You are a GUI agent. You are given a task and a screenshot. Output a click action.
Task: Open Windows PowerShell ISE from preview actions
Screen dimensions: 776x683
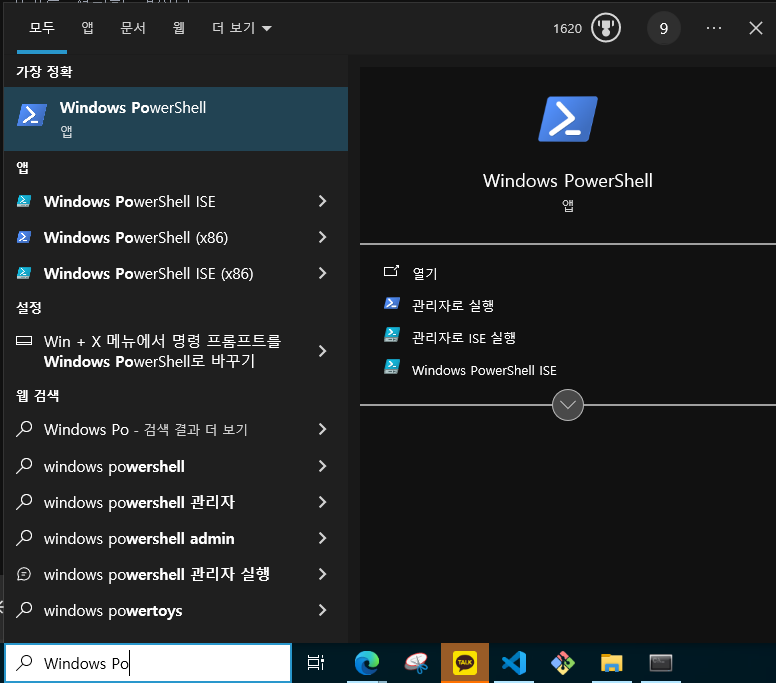[x=484, y=370]
